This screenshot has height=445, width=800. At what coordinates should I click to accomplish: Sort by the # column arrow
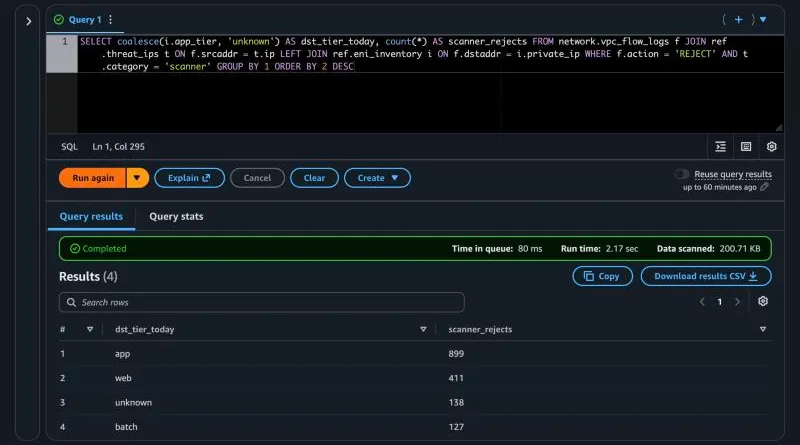tap(90, 329)
